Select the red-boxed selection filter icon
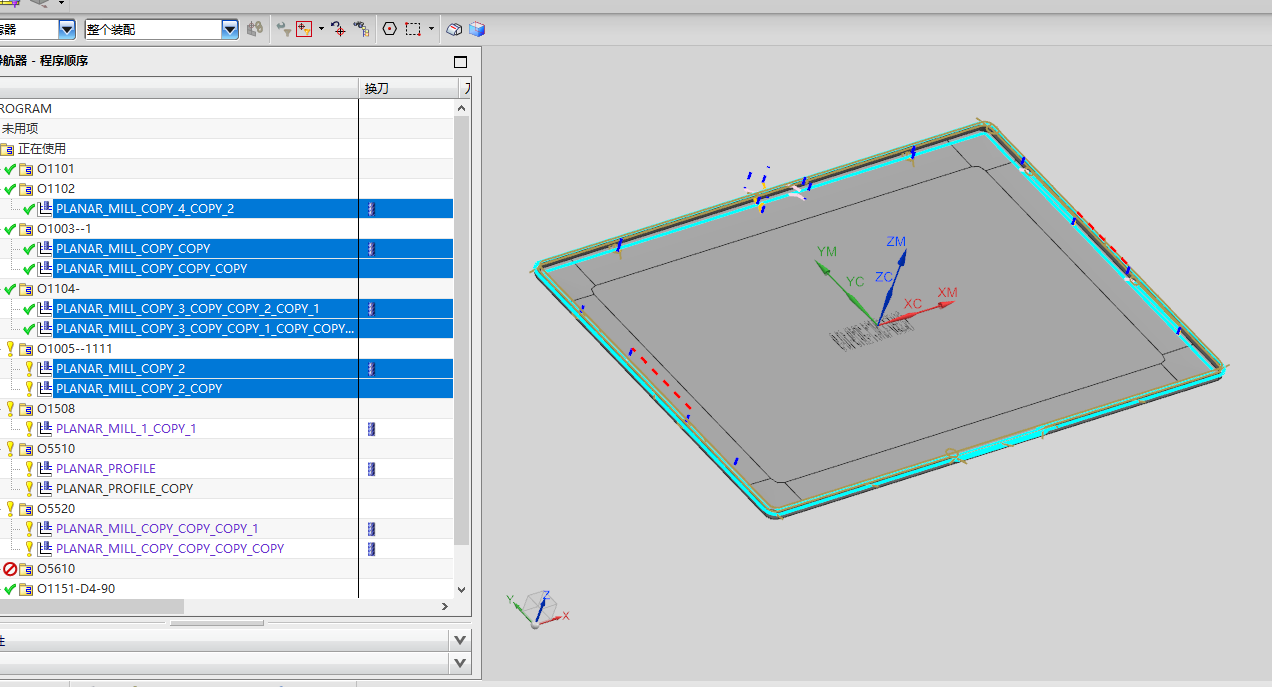Viewport: 1272px width, 687px height. point(304,29)
